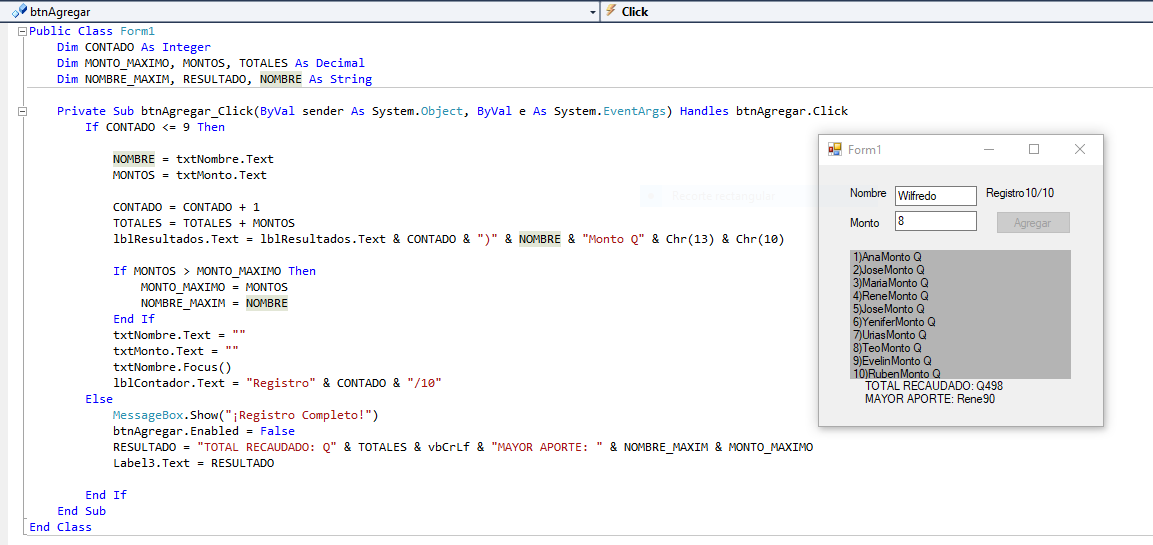Click the Monto label in Form1
The height and width of the screenshot is (545, 1153).
[x=864, y=222]
